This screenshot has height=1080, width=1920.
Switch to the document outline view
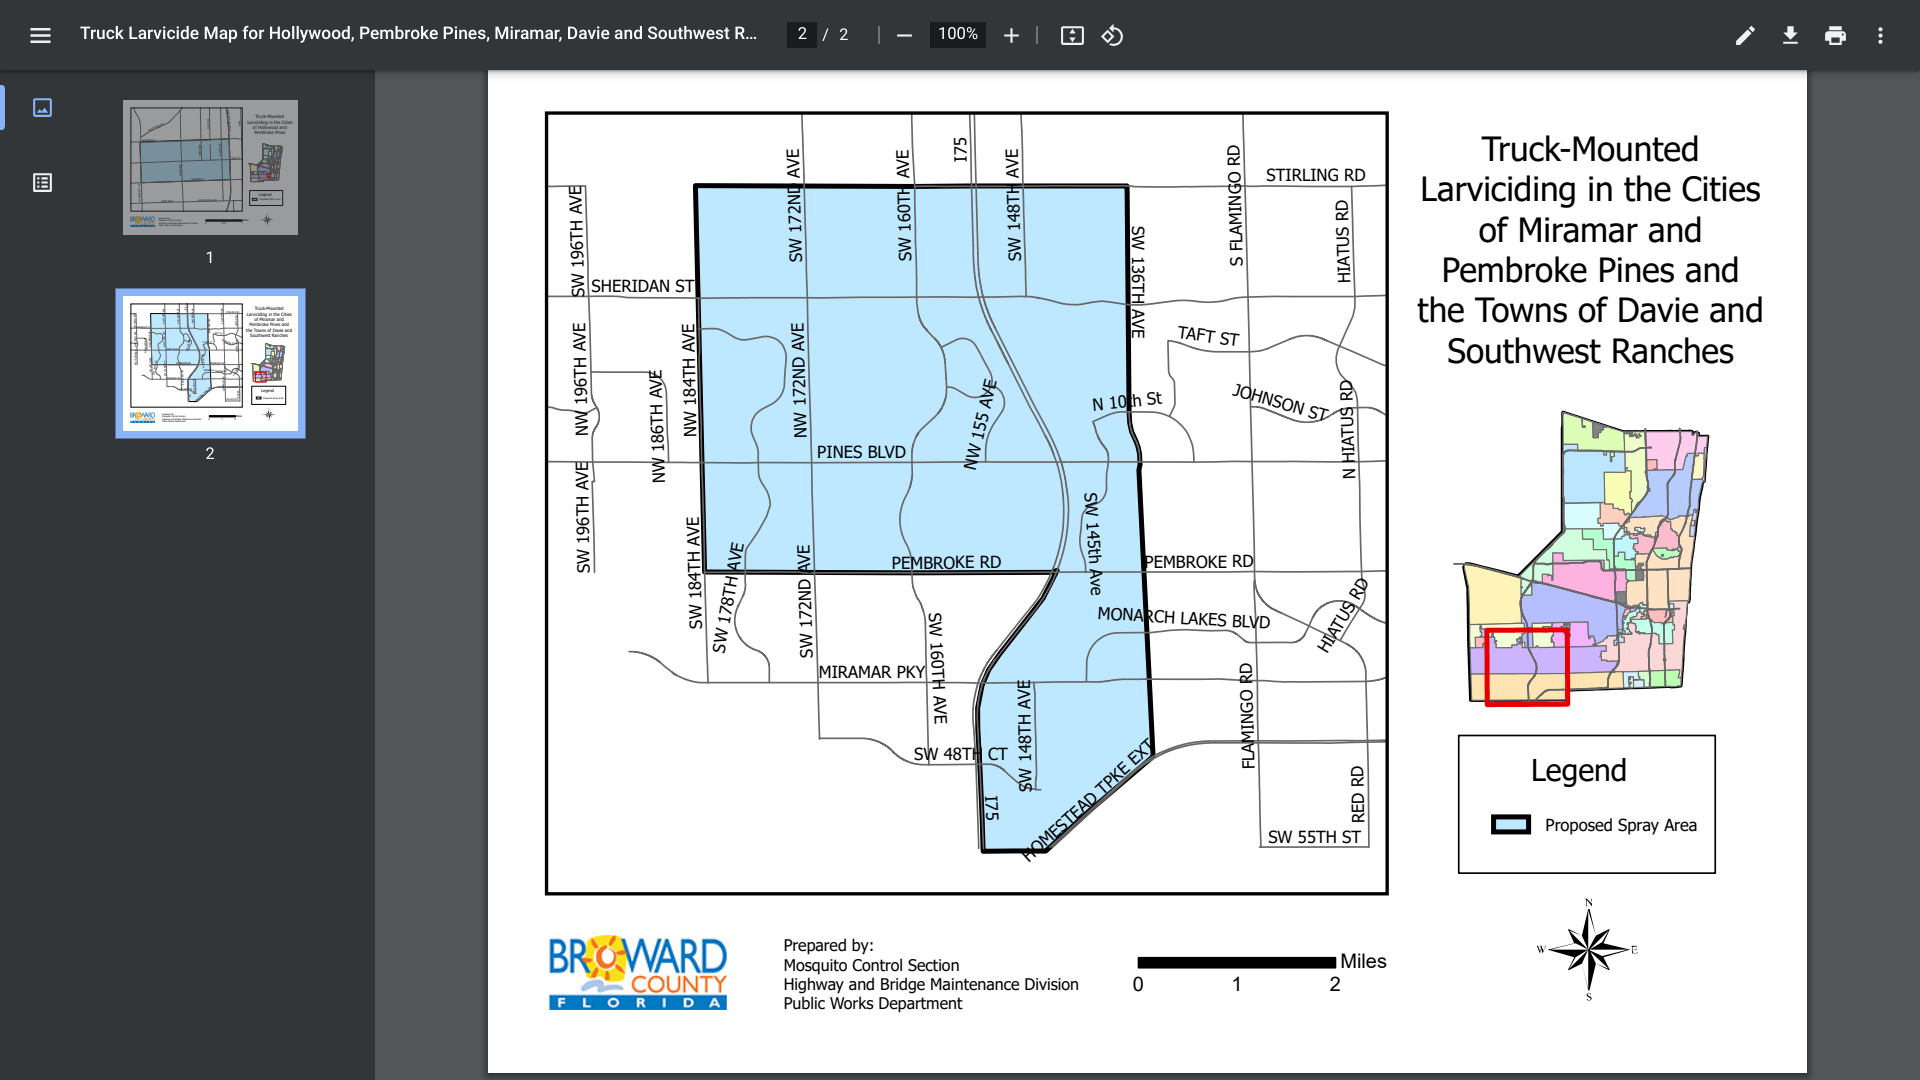point(42,183)
